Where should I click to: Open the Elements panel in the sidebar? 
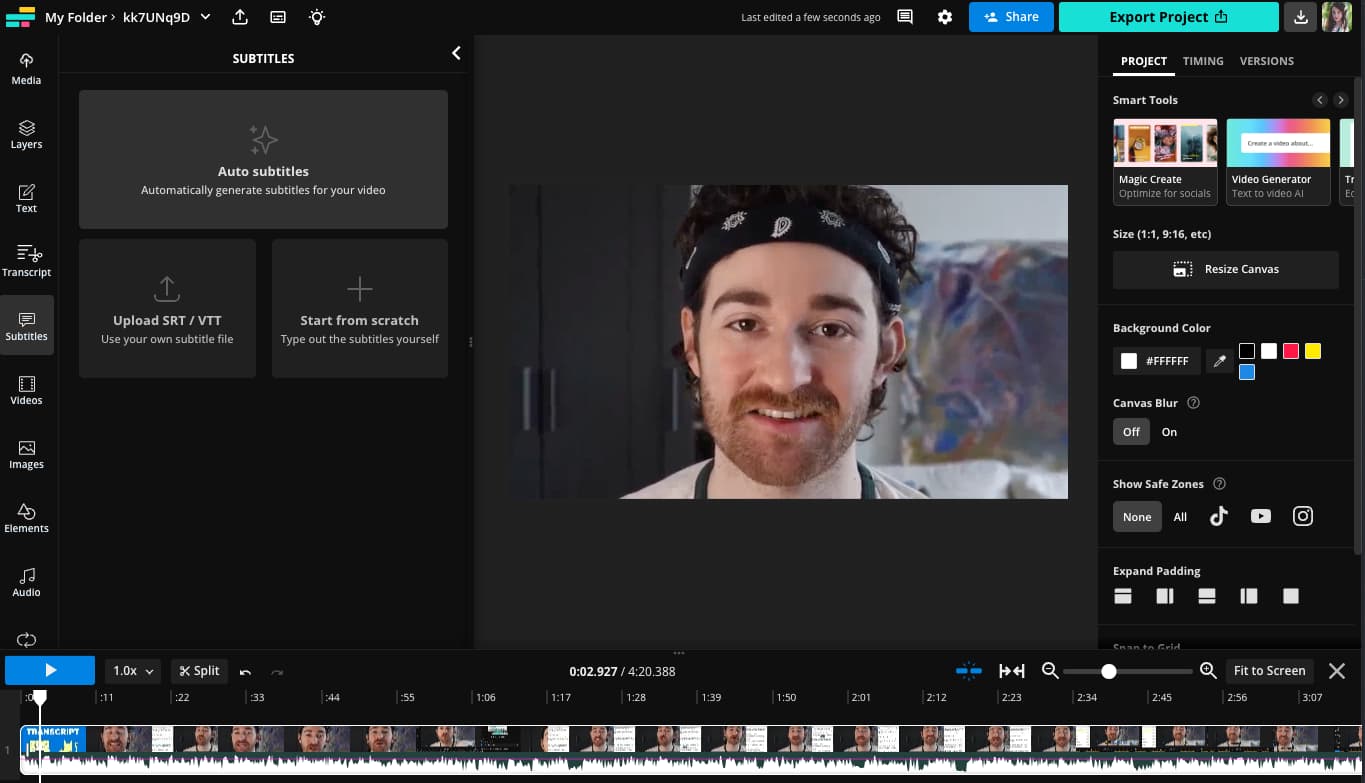coord(26,518)
